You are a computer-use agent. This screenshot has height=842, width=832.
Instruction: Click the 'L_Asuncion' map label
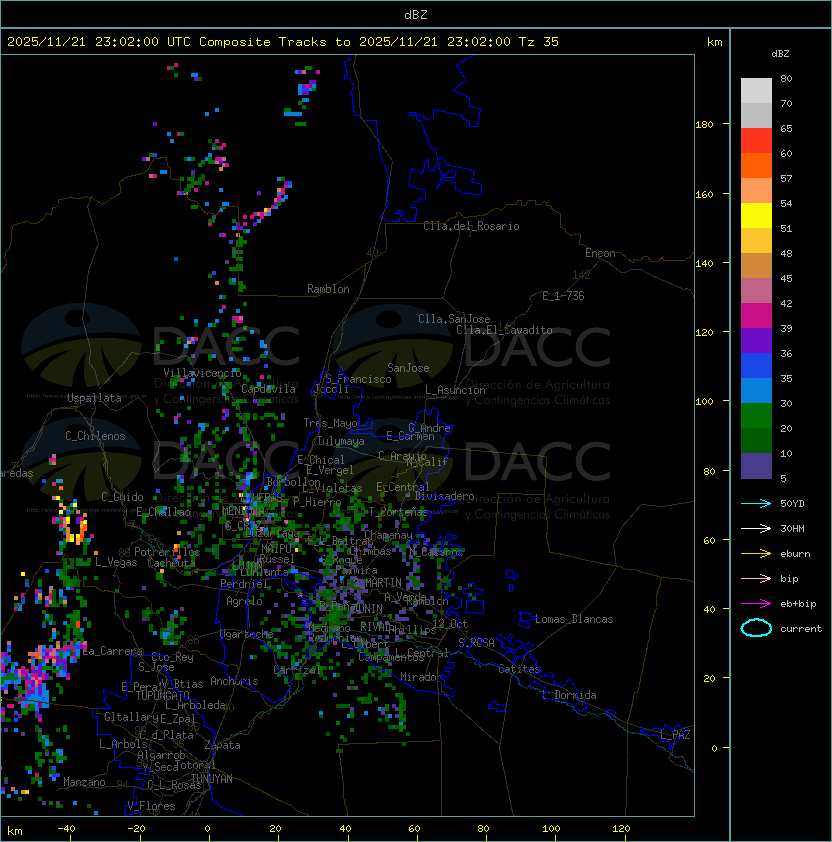tap(455, 390)
